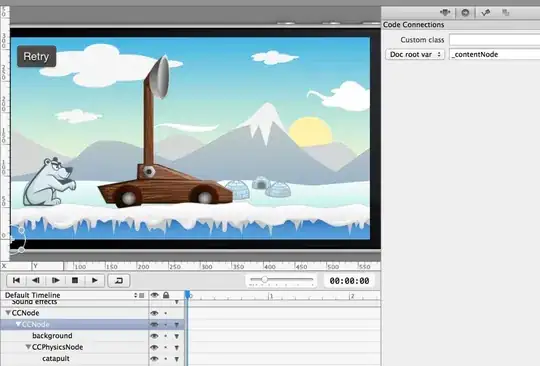Collapse the CCPhysicsNode tree row
This screenshot has width=540, height=366.
[x=28, y=347]
